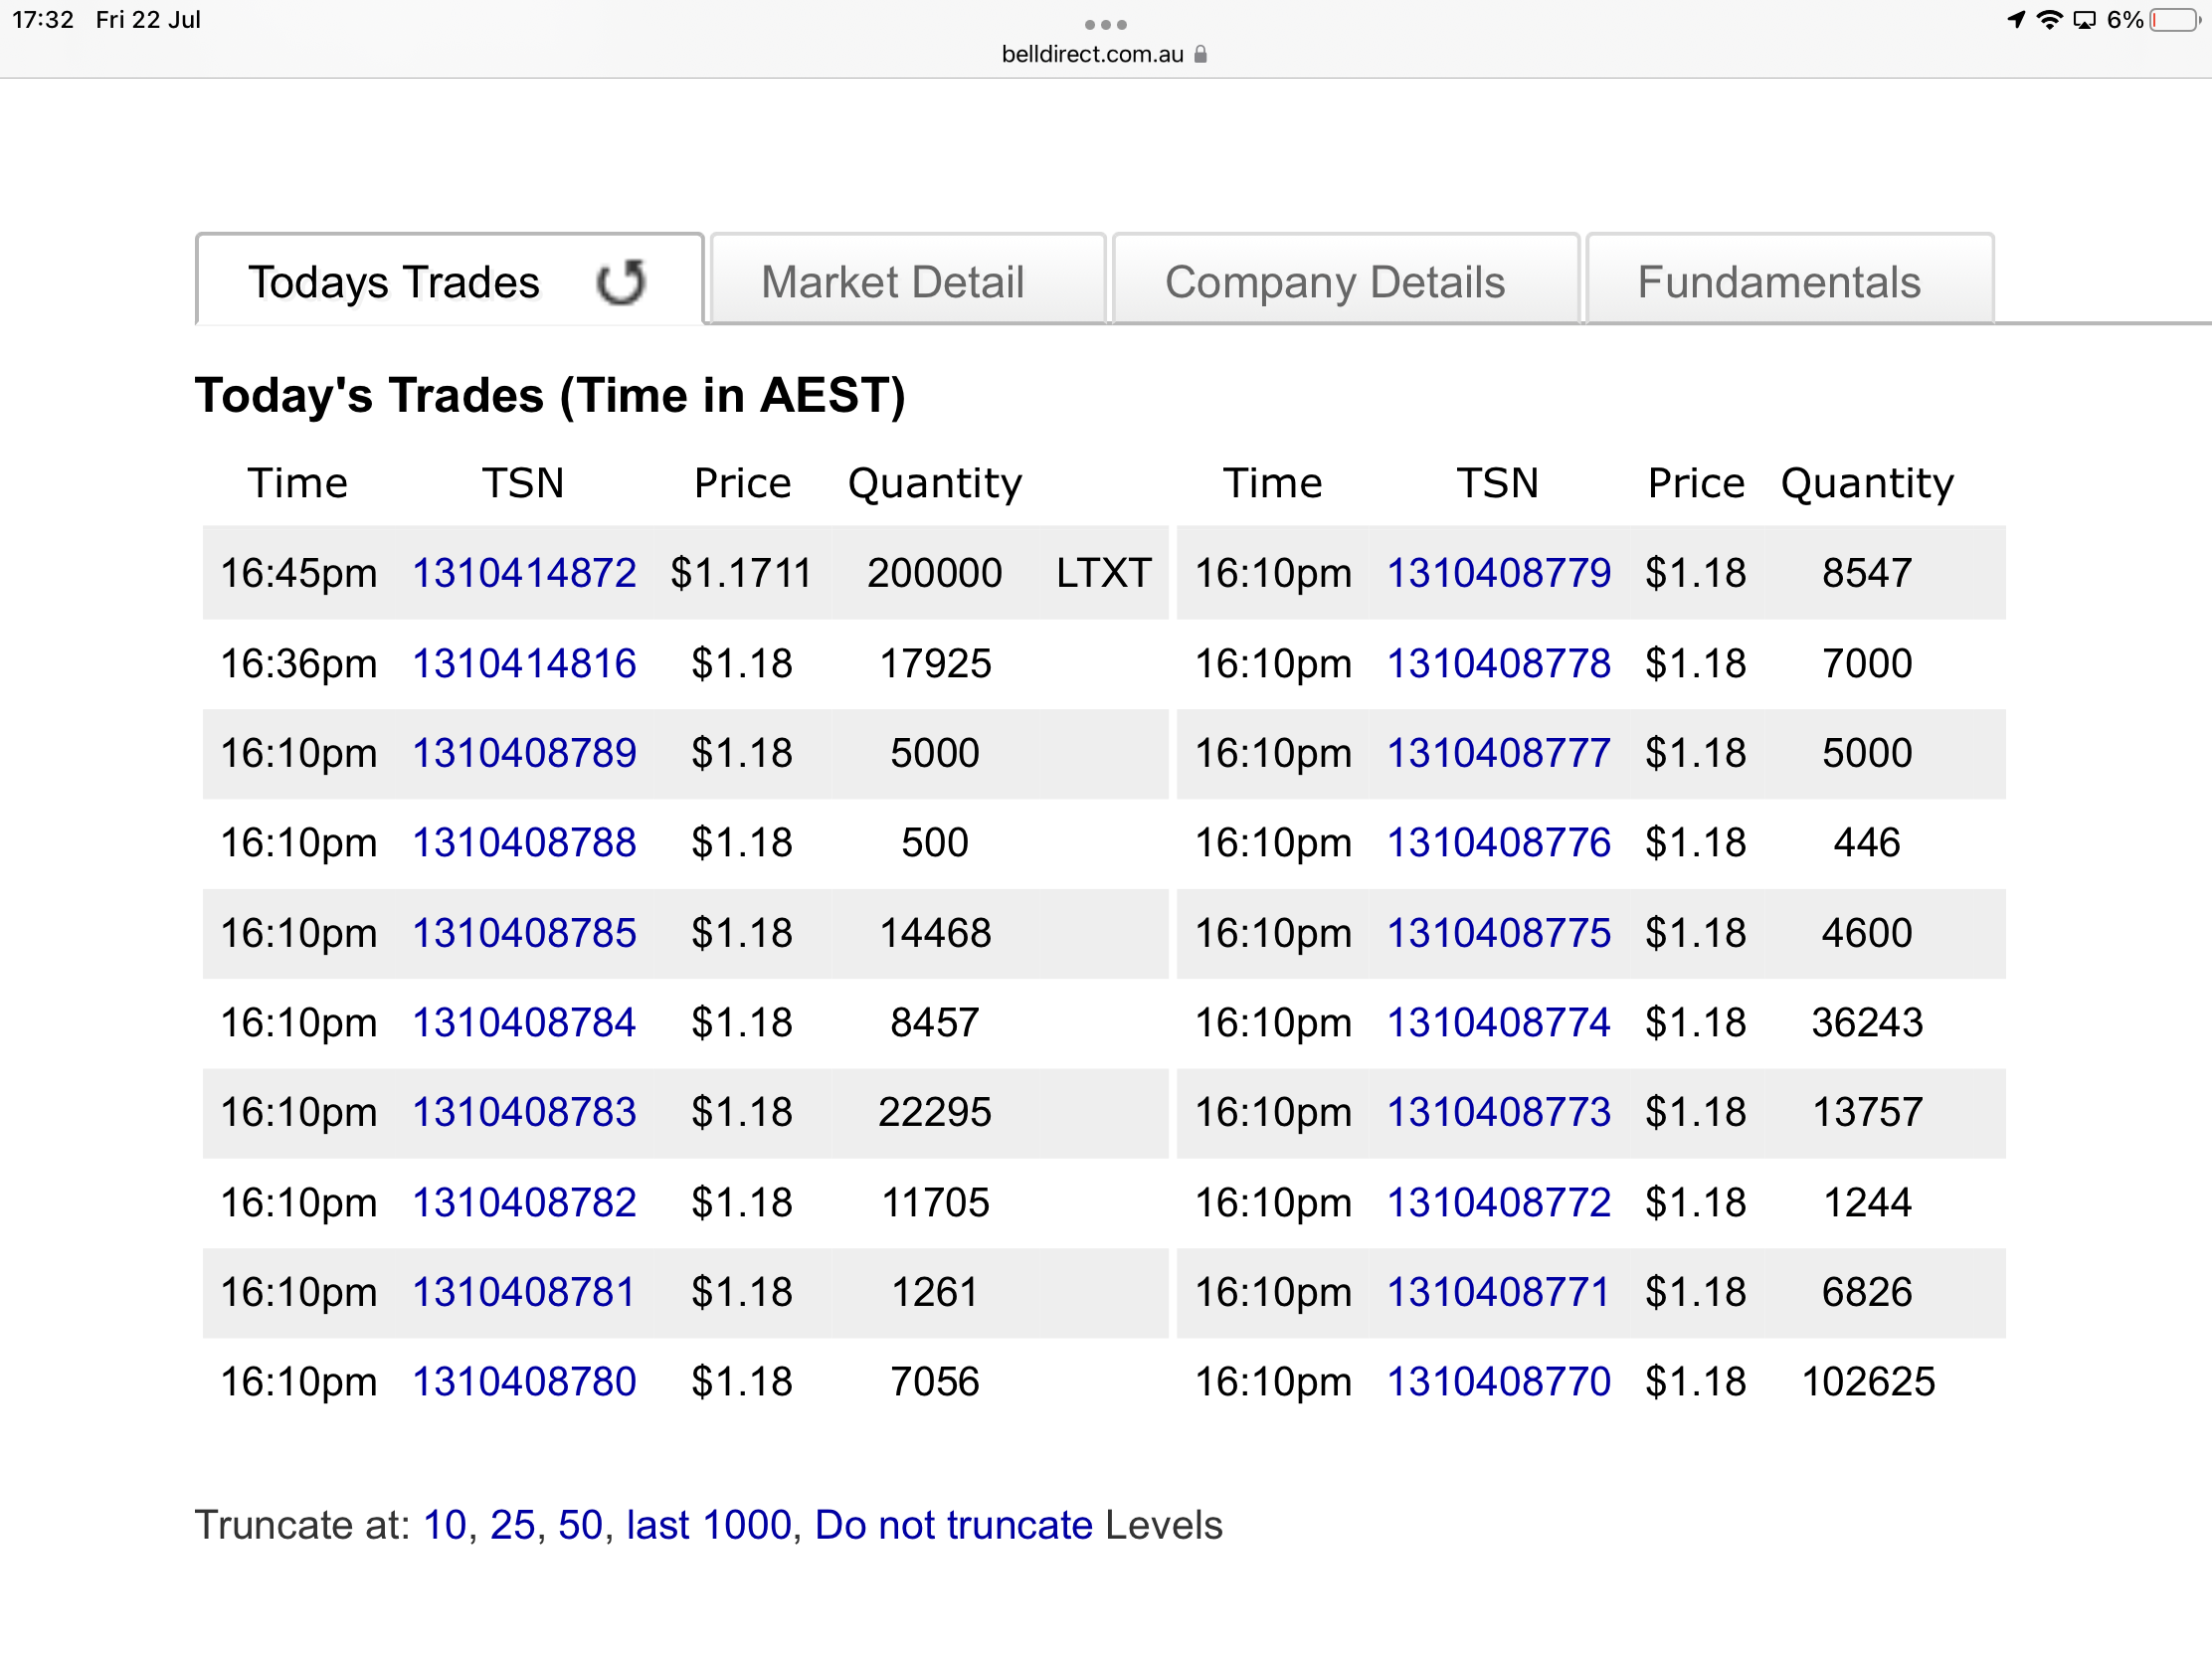2212x1659 pixels.
Task: Tap the screen mirroring status icon
Action: point(2084,20)
